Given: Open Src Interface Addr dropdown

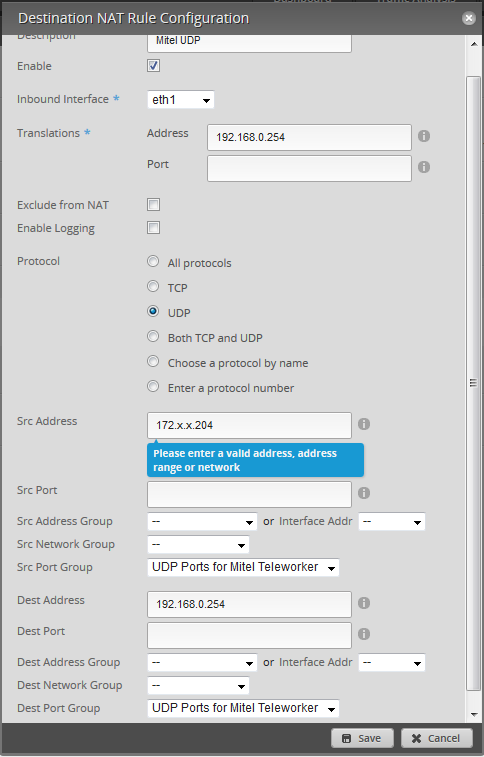Looking at the screenshot, I should pos(392,521).
